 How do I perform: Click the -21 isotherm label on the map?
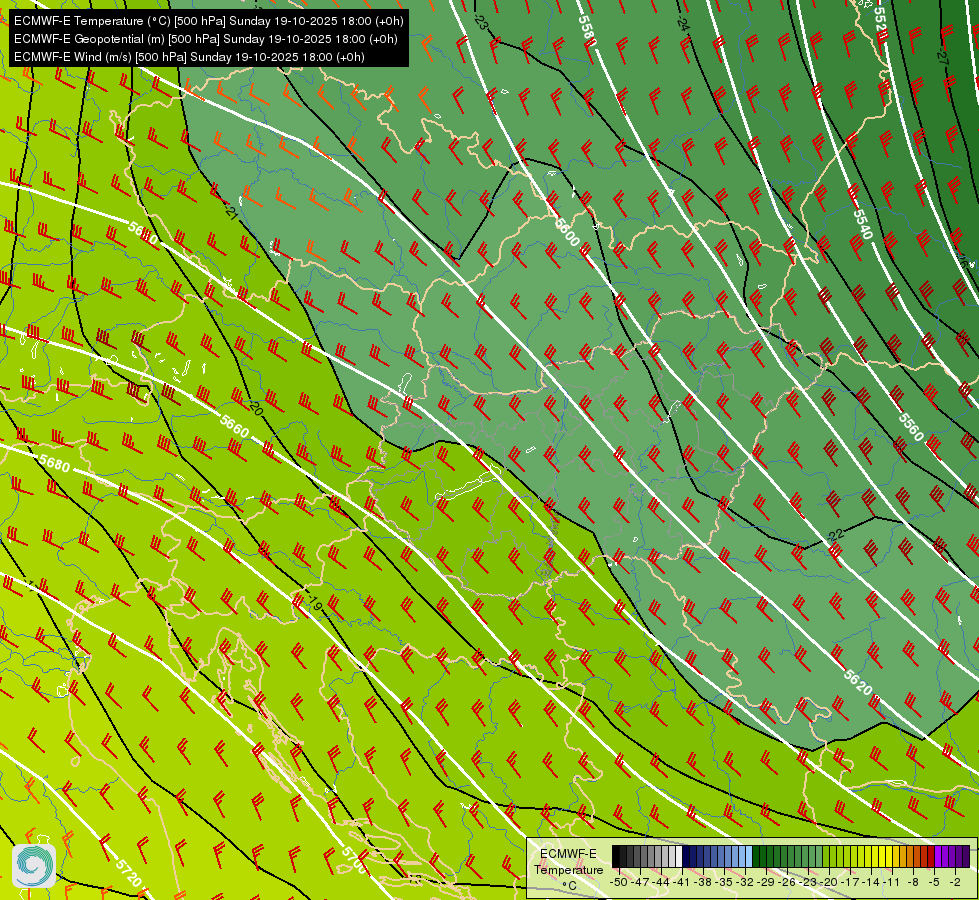click(x=230, y=213)
